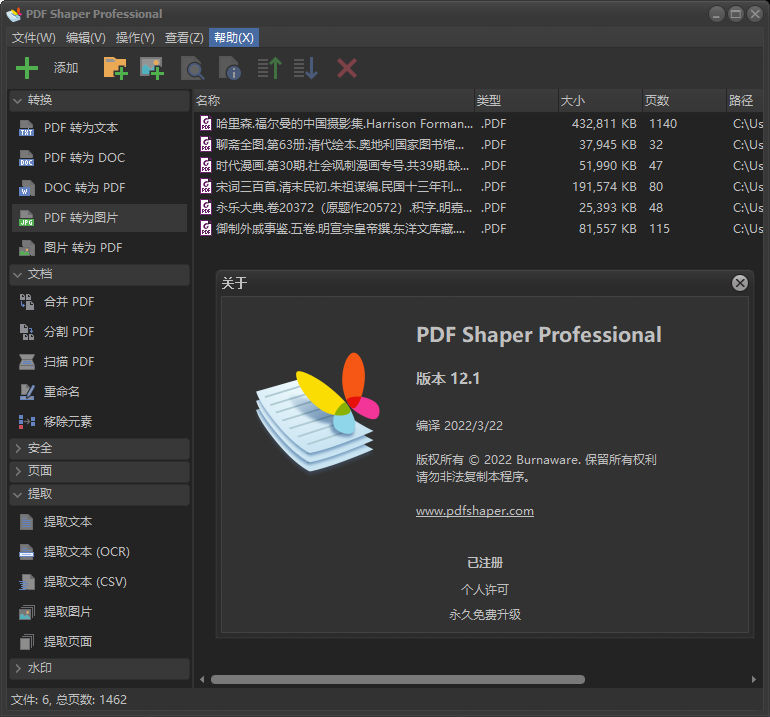Open the 提取文本 (OCR) tool
Image resolution: width=770 pixels, height=717 pixels.
click(99, 552)
